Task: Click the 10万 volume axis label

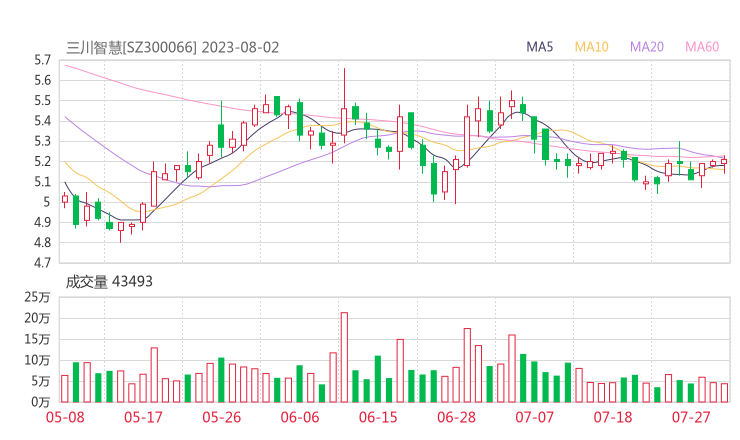Action: (37, 361)
